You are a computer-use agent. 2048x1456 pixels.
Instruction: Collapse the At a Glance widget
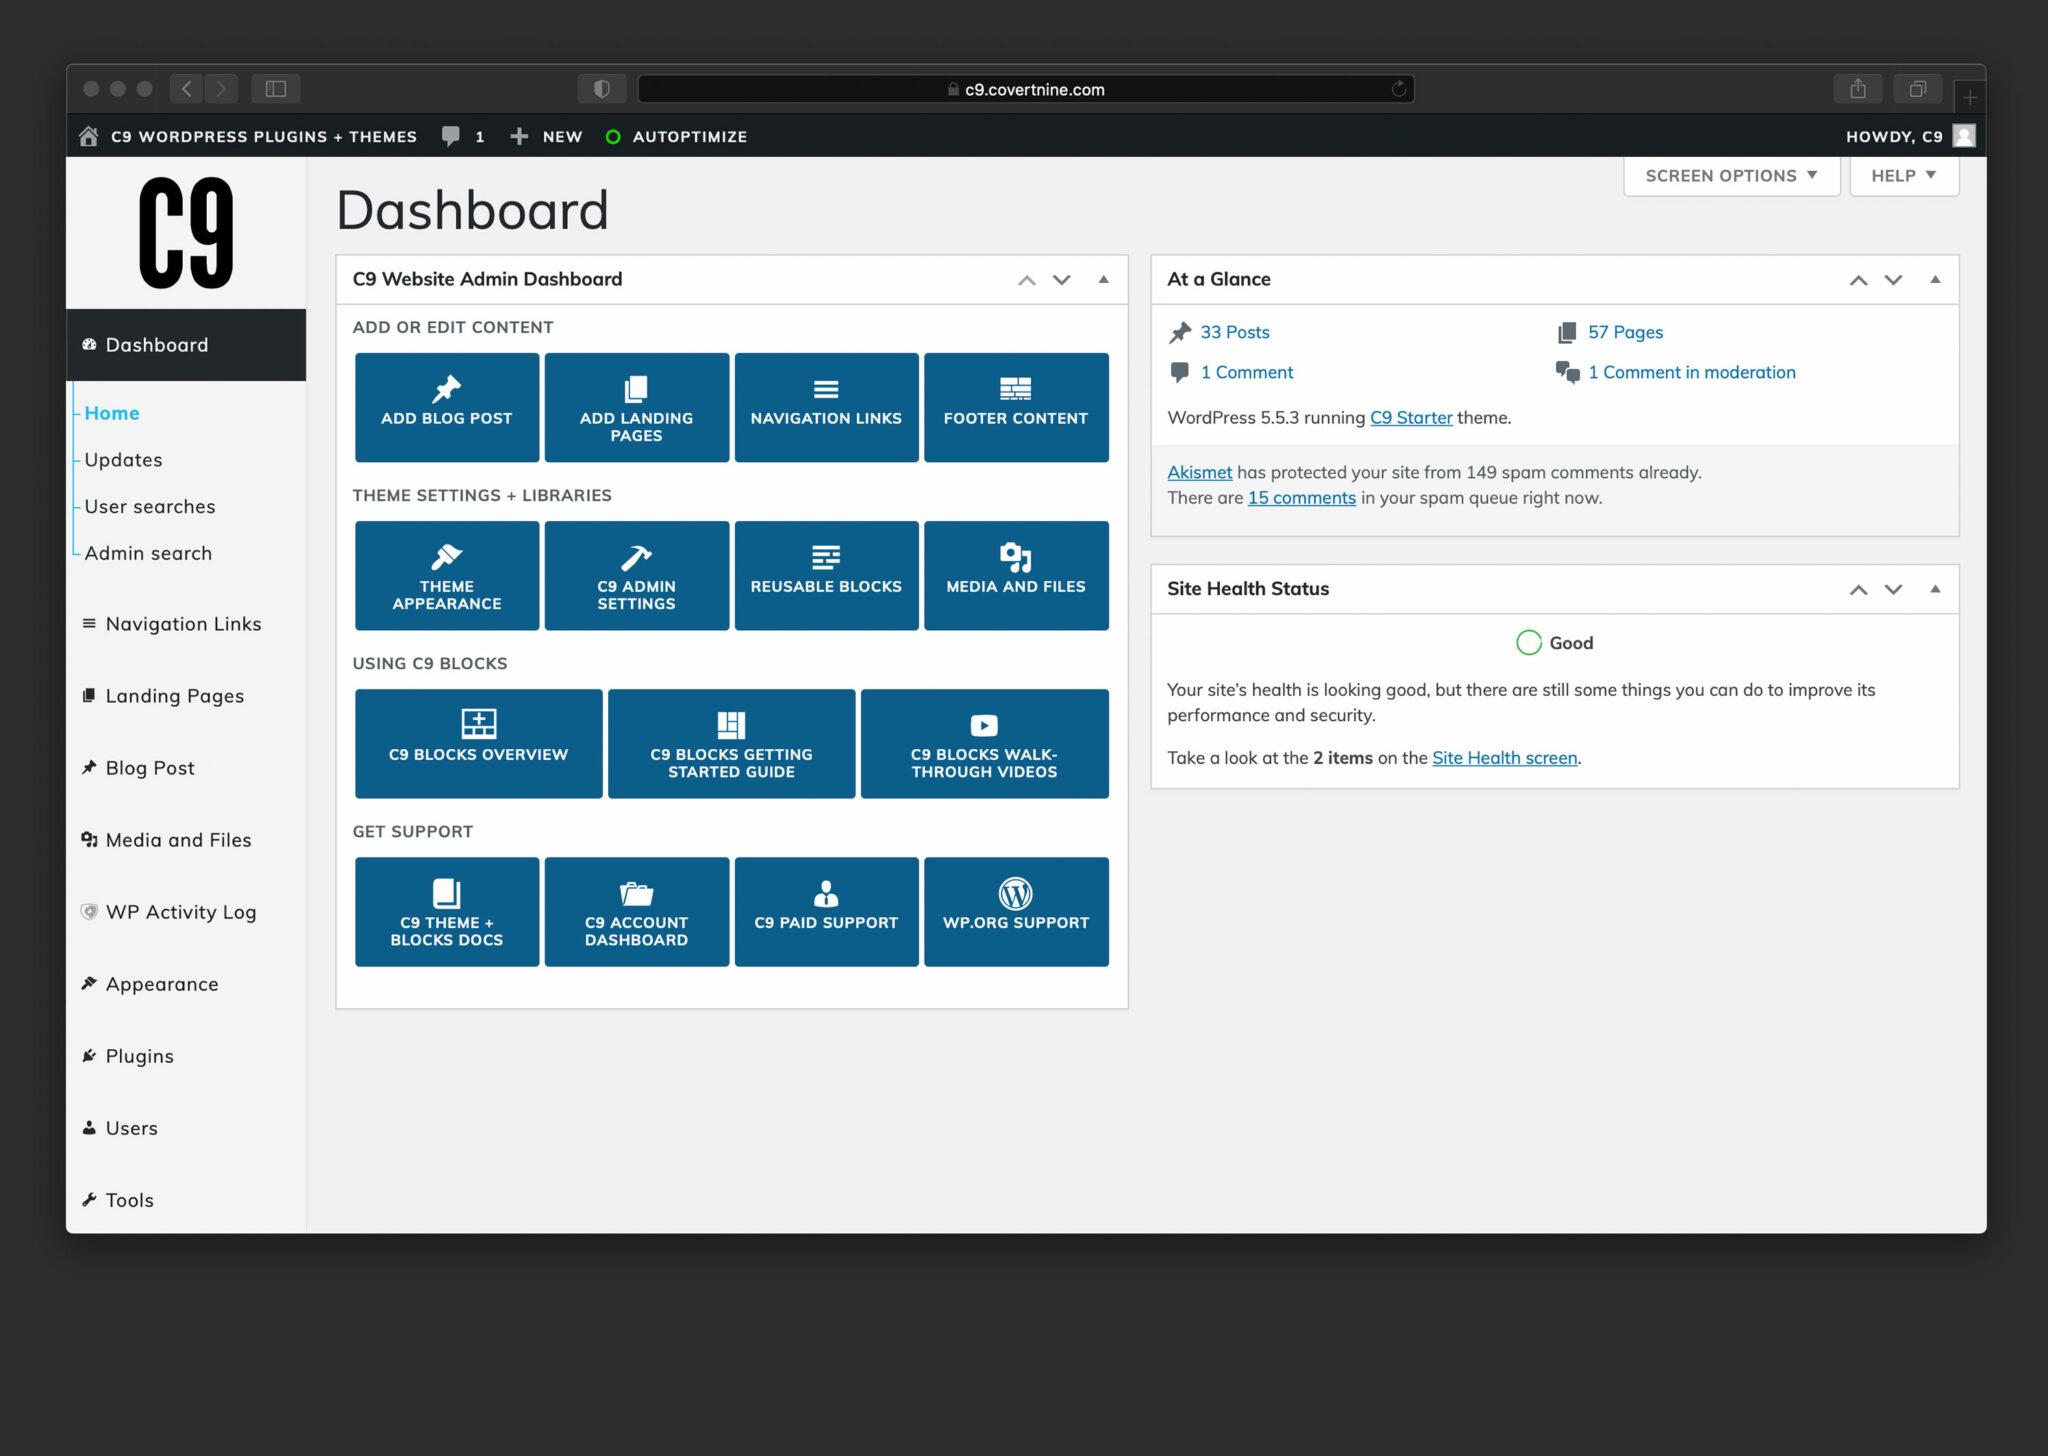click(1937, 280)
